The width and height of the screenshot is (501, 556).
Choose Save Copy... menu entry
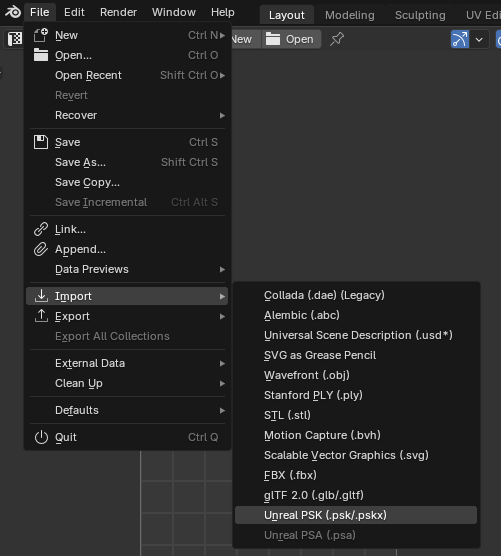pyautogui.click(x=127, y=182)
